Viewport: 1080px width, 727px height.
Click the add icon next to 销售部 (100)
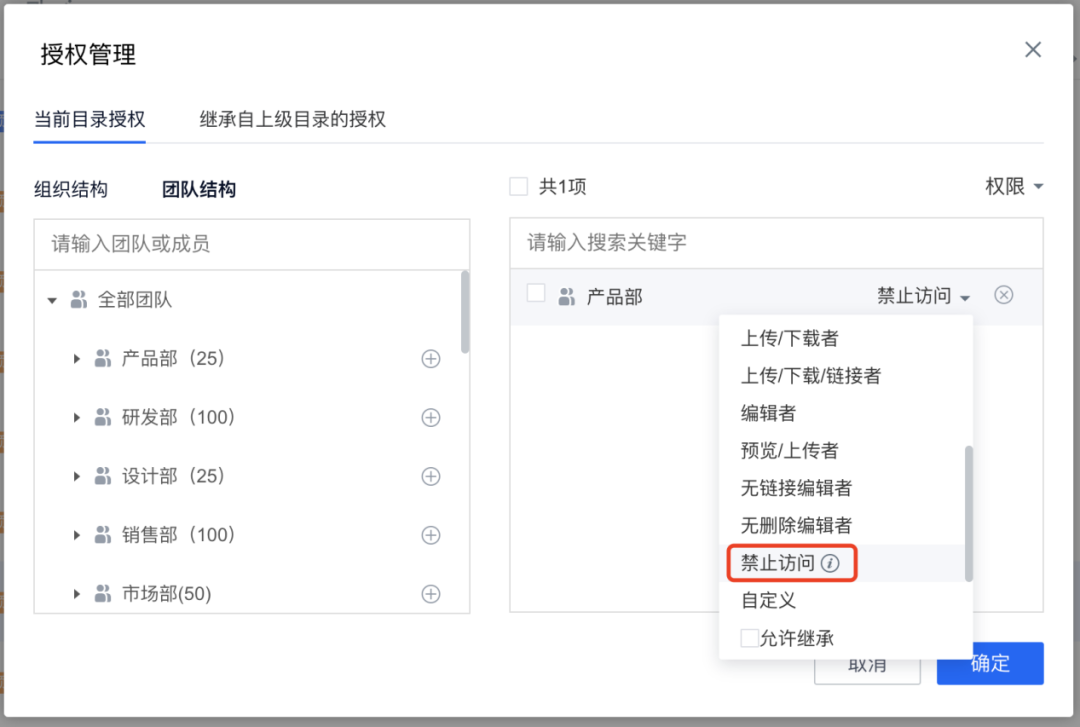click(x=430, y=535)
